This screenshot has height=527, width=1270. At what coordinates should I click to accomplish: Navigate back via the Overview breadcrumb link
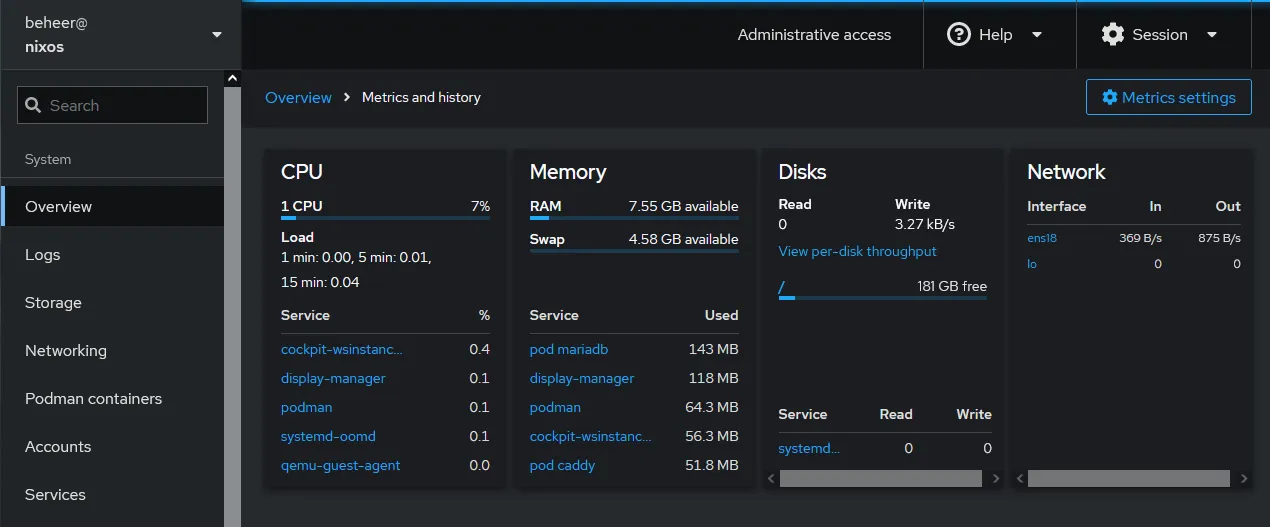click(x=298, y=98)
